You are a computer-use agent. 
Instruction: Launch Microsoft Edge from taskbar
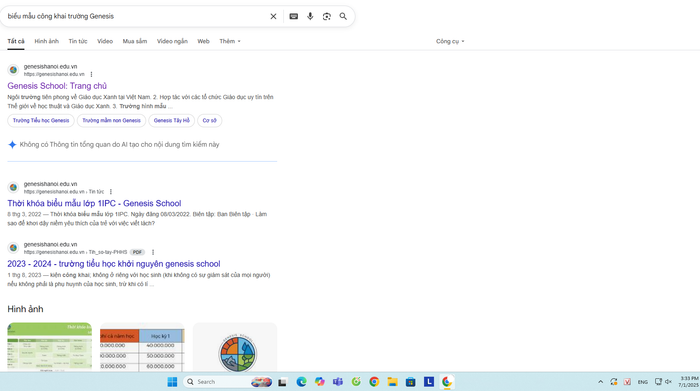301,382
